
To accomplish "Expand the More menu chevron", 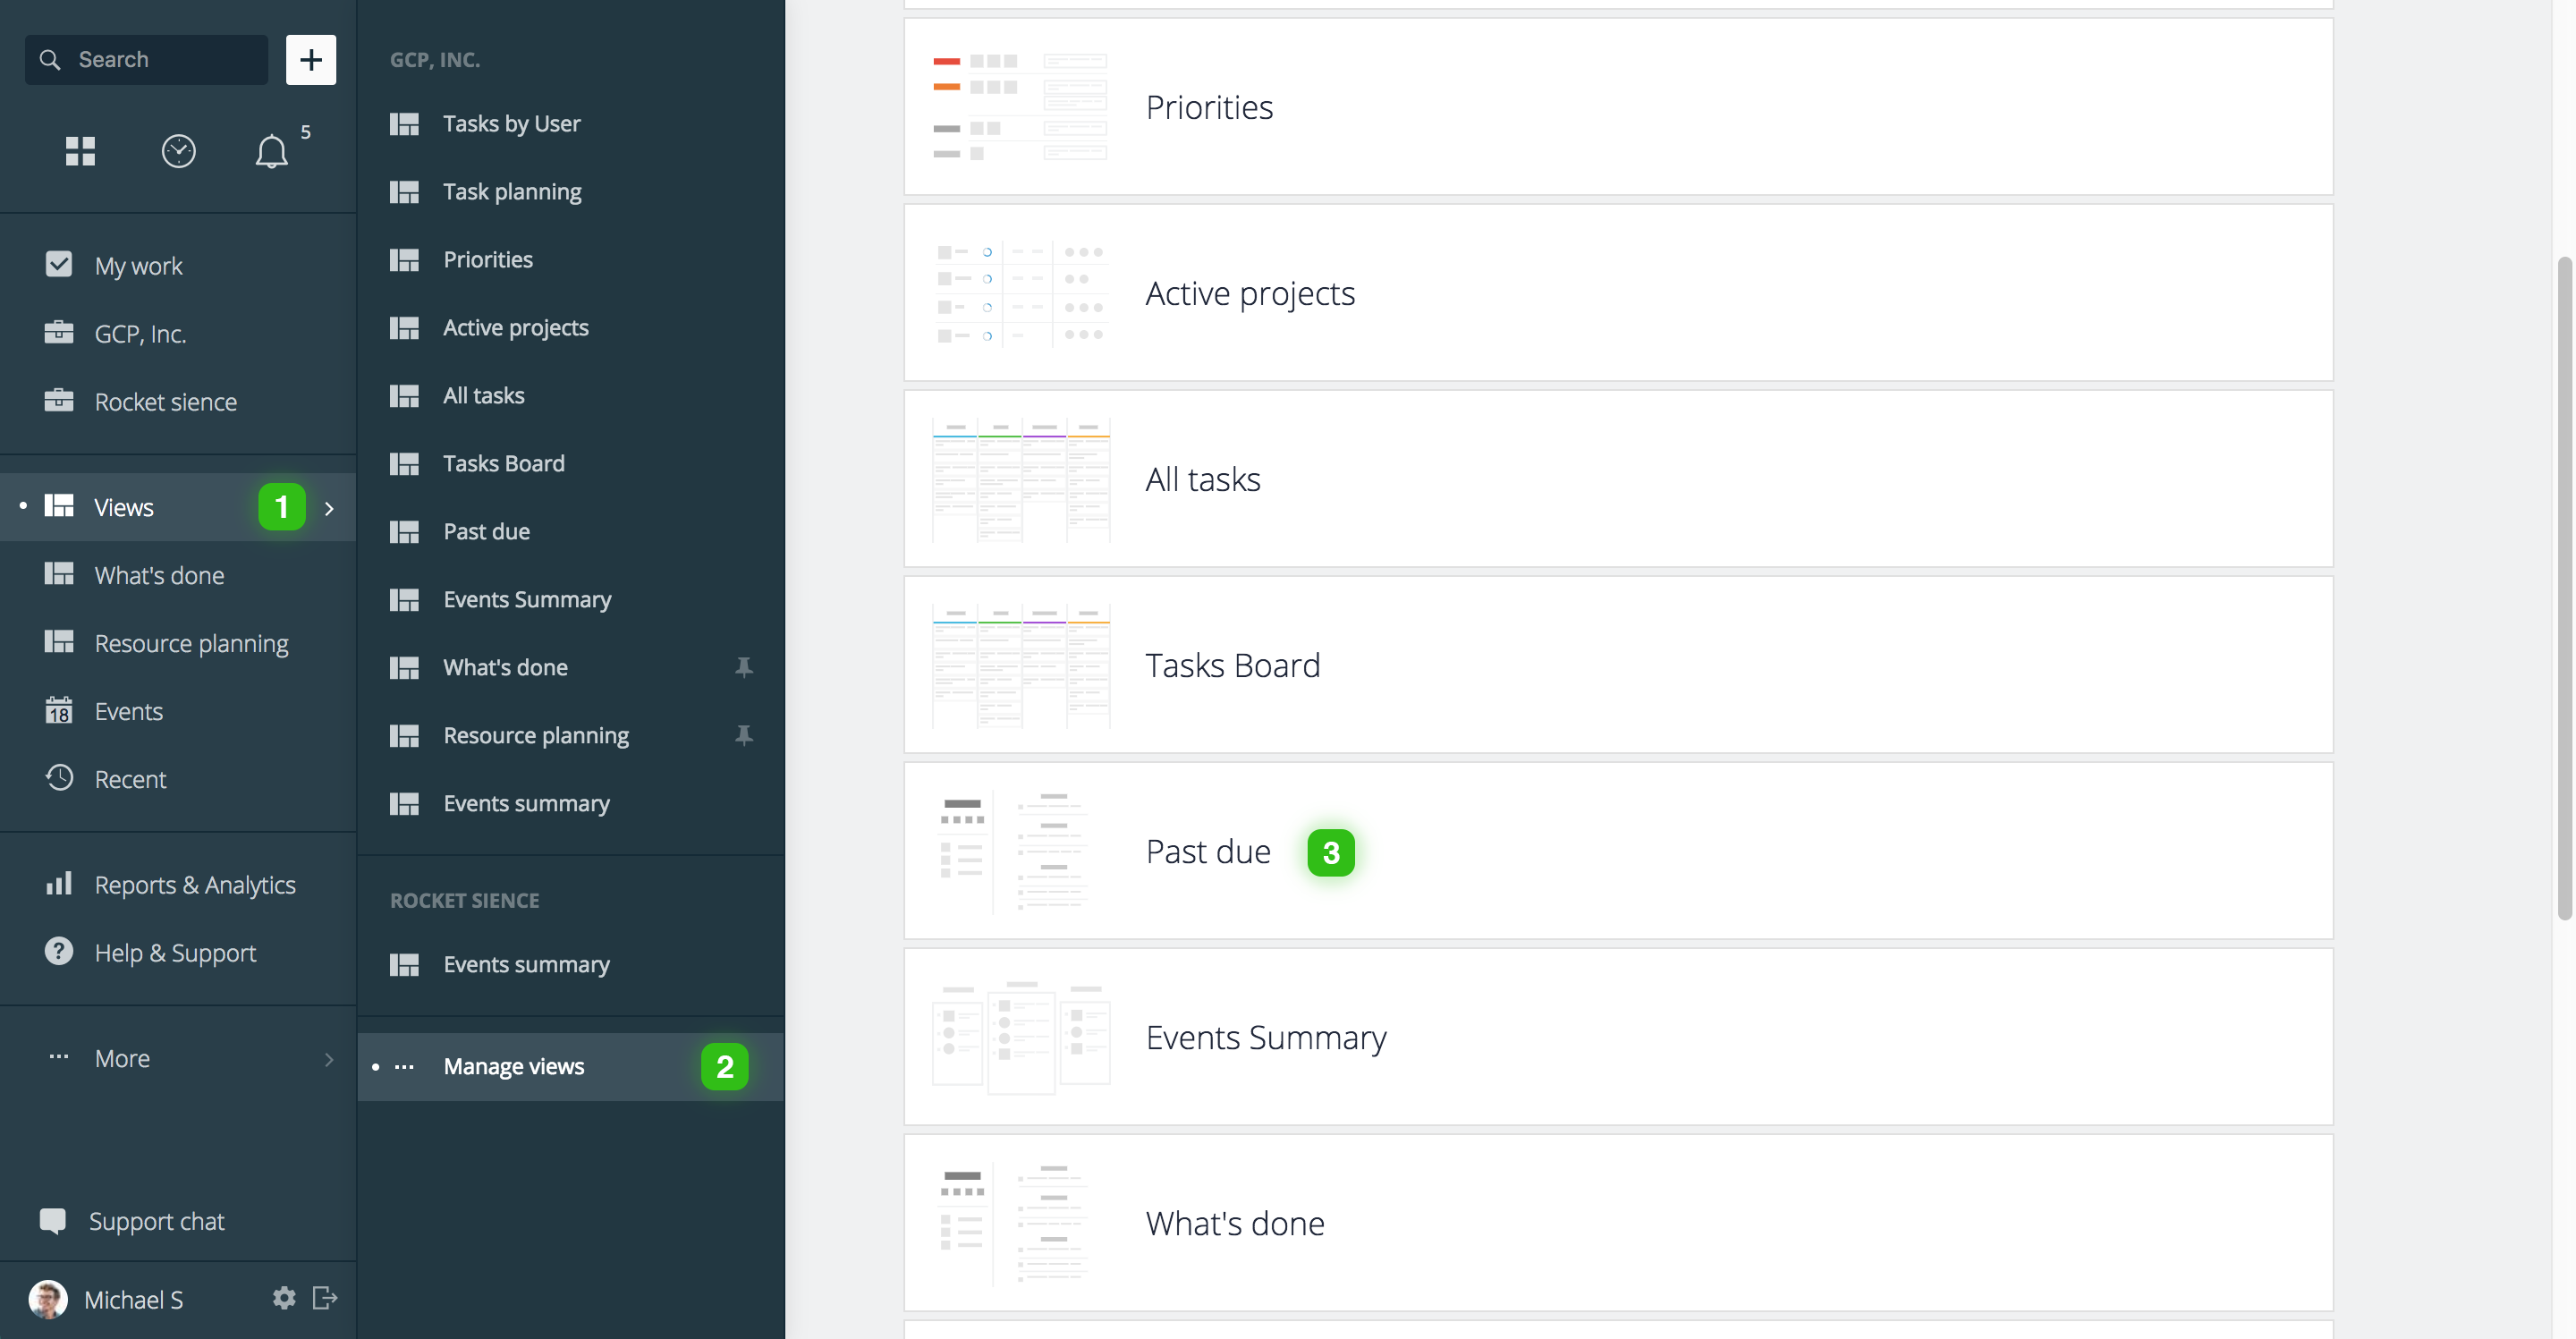I will click(x=329, y=1059).
